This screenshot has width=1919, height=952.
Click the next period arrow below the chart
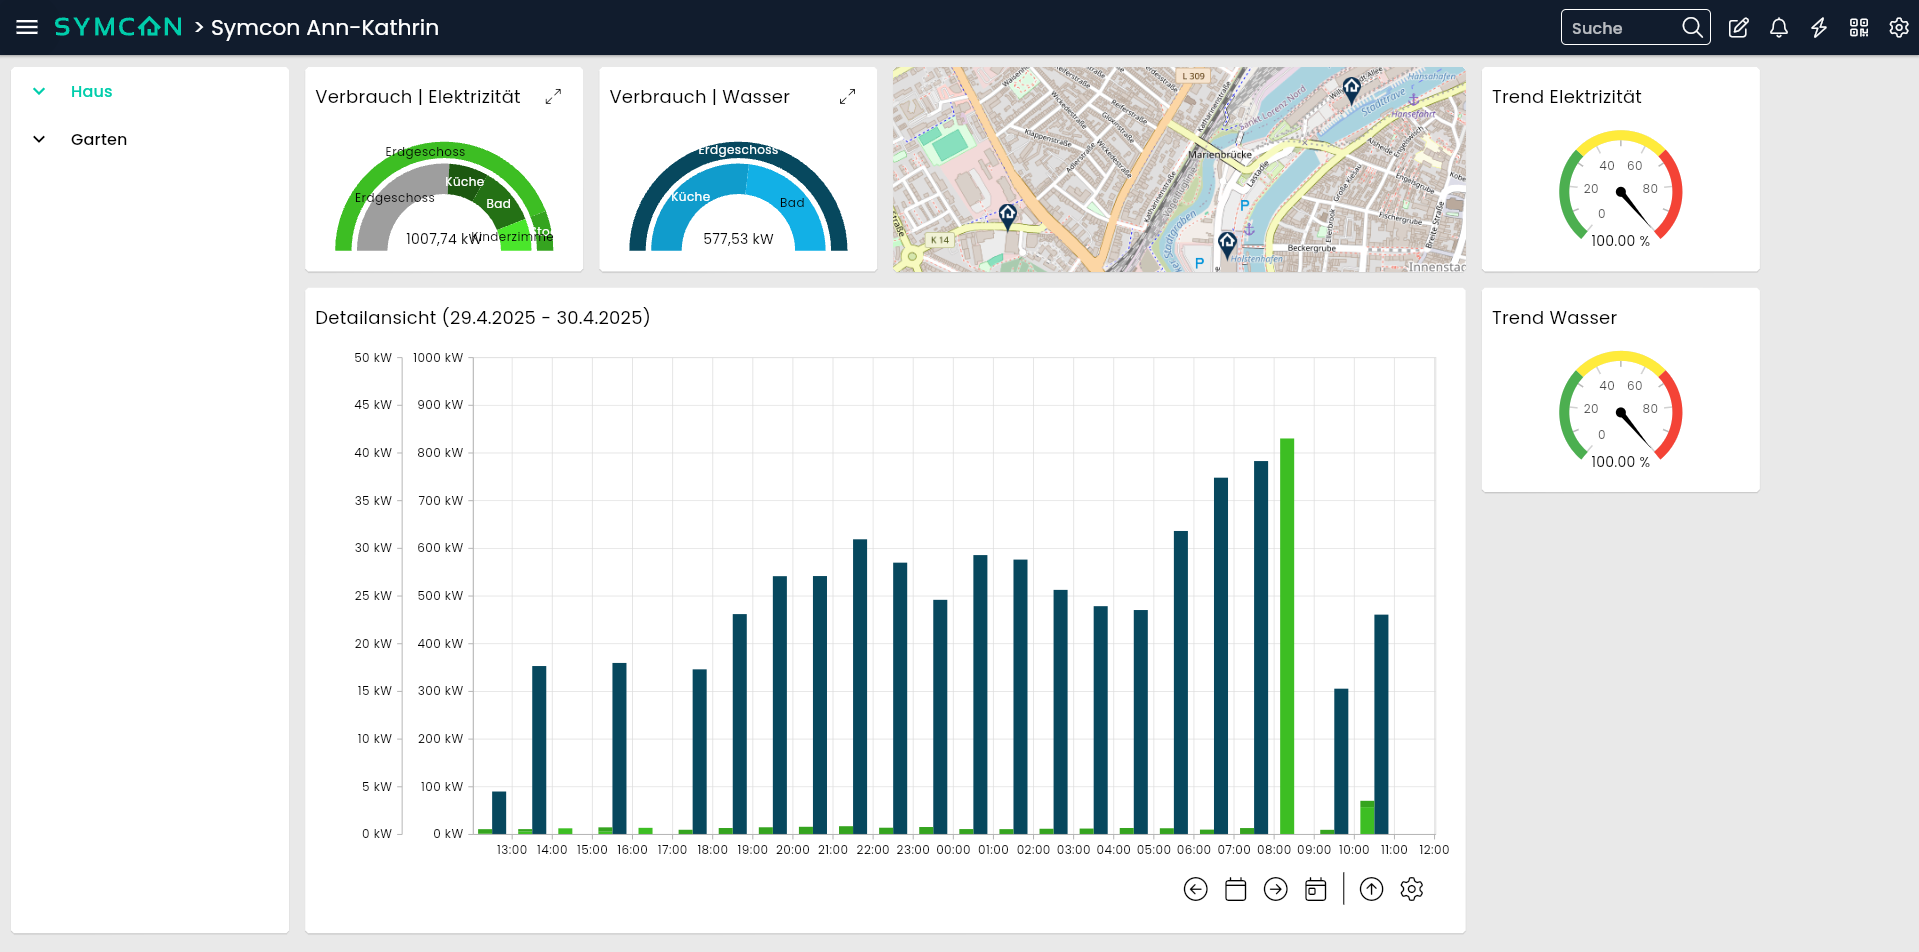1275,889
